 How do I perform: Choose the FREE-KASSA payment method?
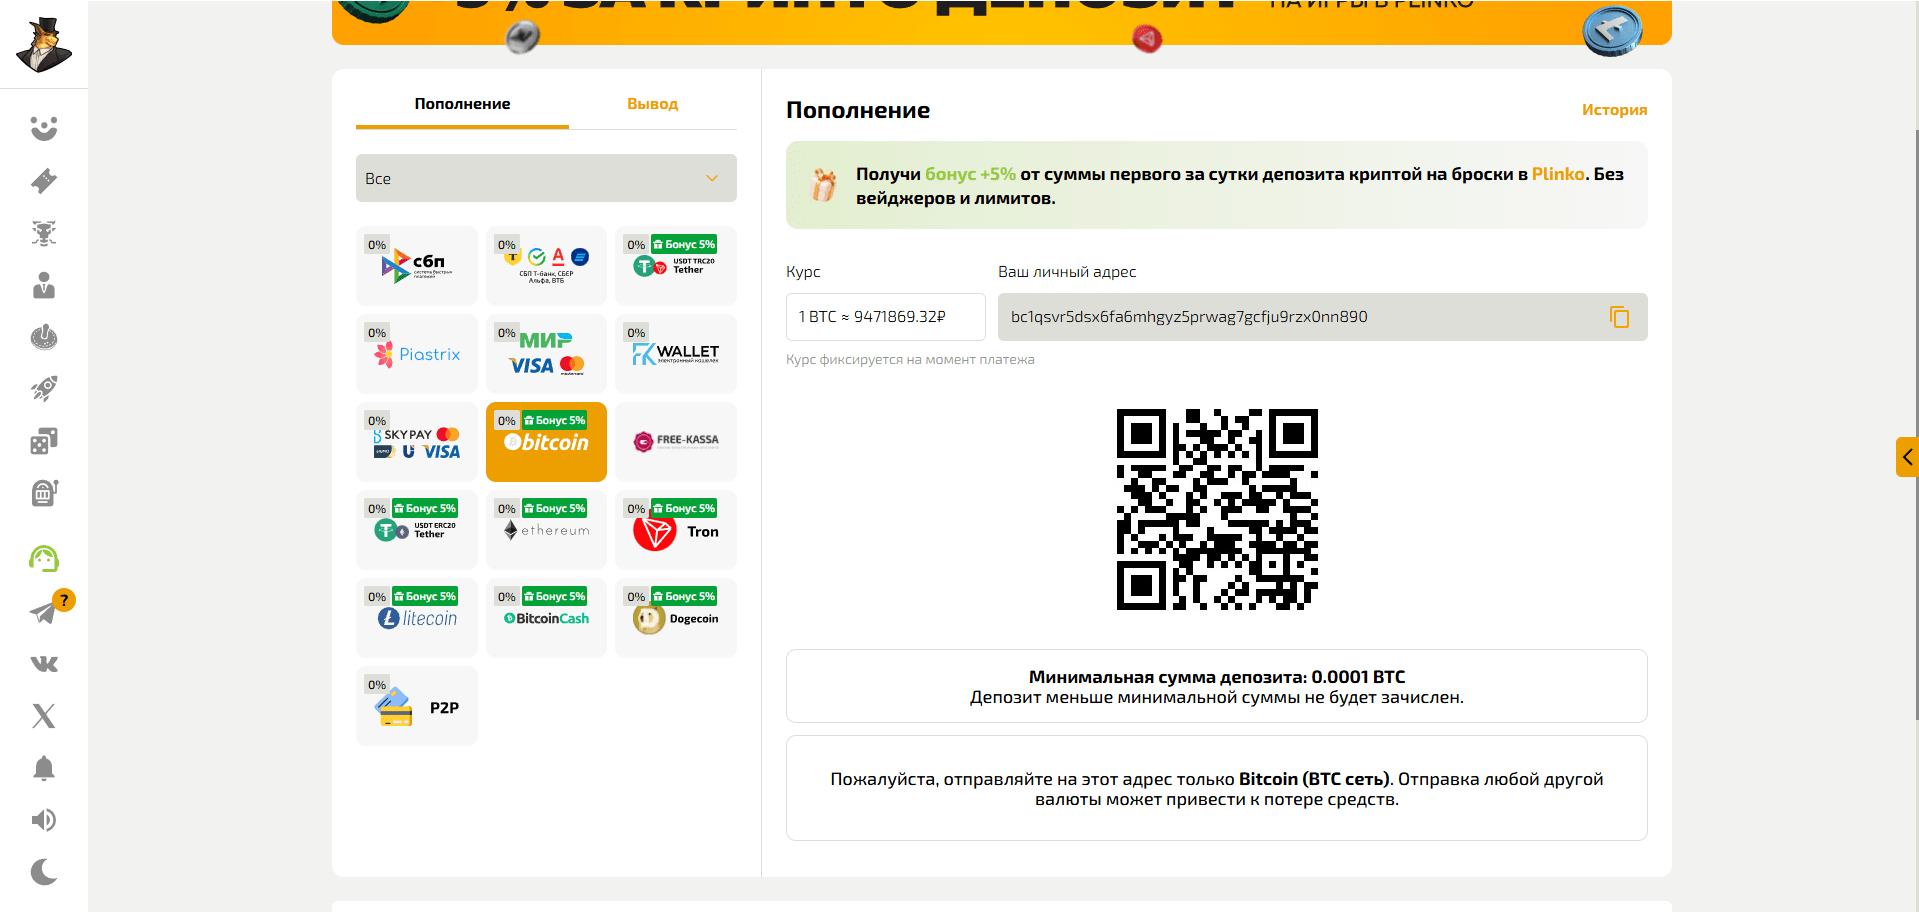coord(676,442)
